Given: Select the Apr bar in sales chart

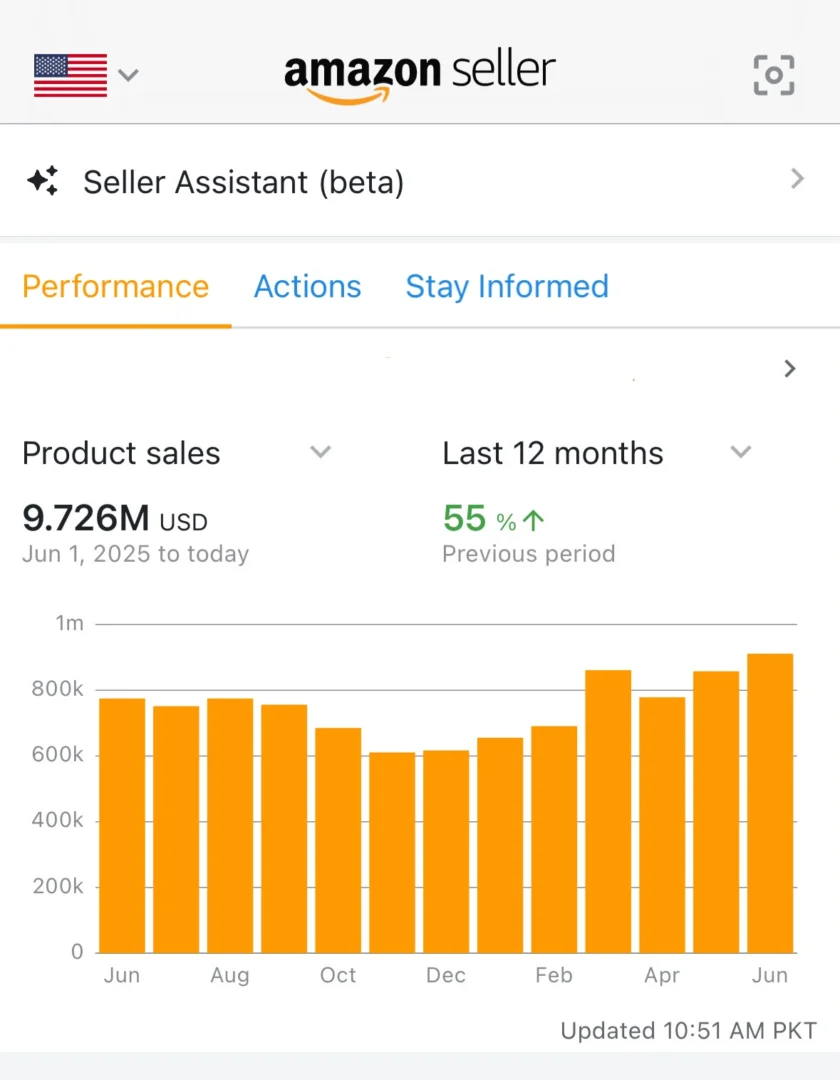Looking at the screenshot, I should click(x=662, y=824).
